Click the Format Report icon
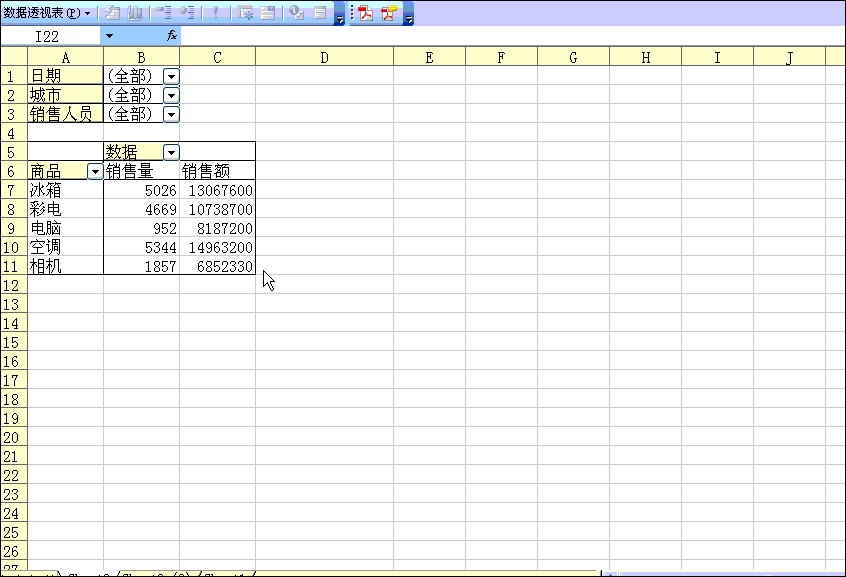The image size is (846, 577). 111,13
